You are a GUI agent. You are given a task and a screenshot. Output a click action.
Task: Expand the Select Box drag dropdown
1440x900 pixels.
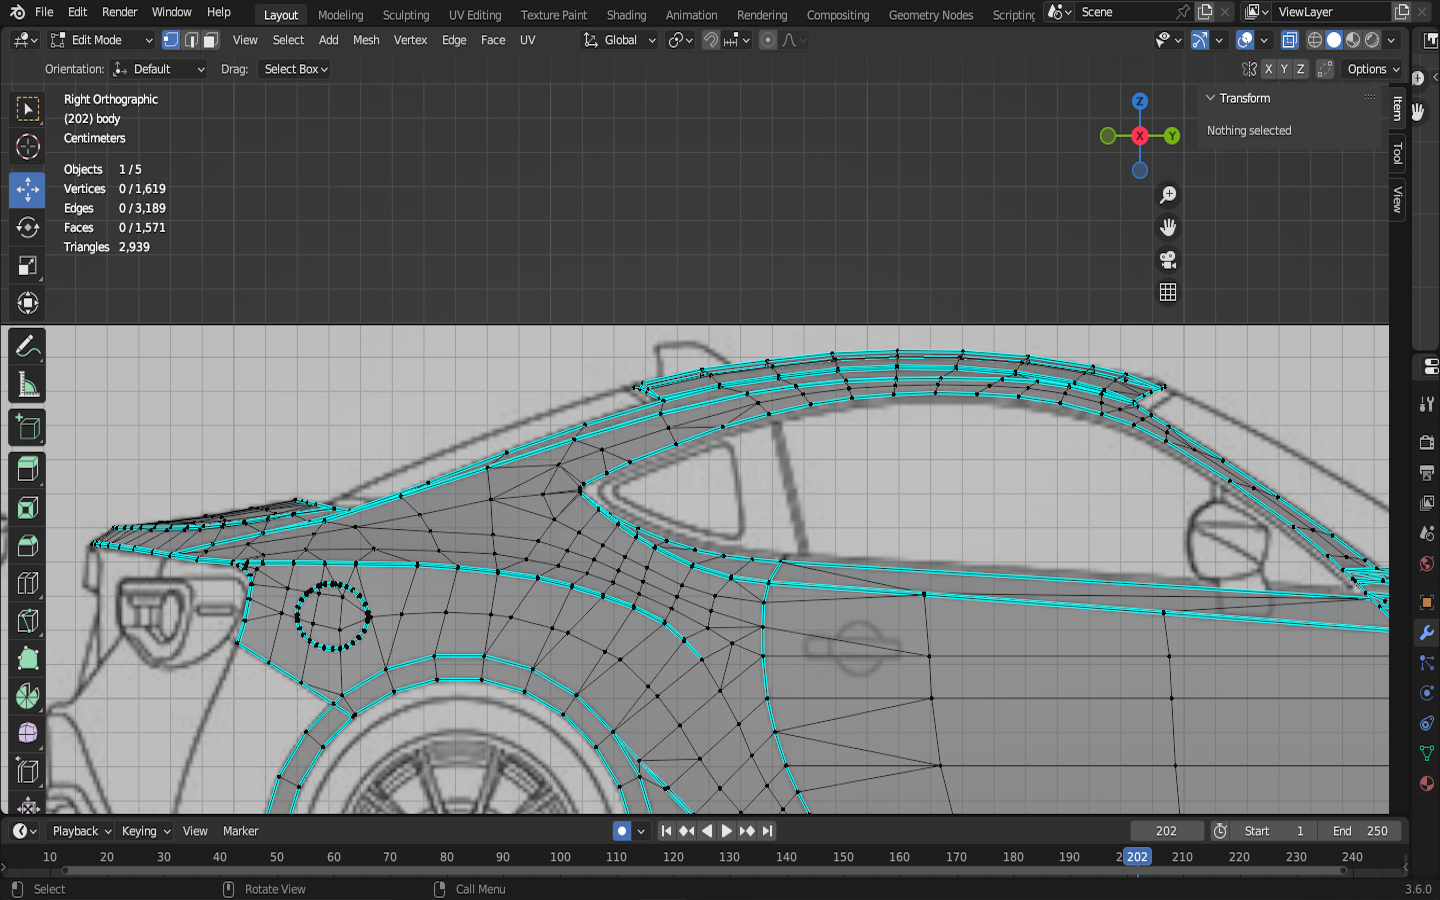[295, 69]
